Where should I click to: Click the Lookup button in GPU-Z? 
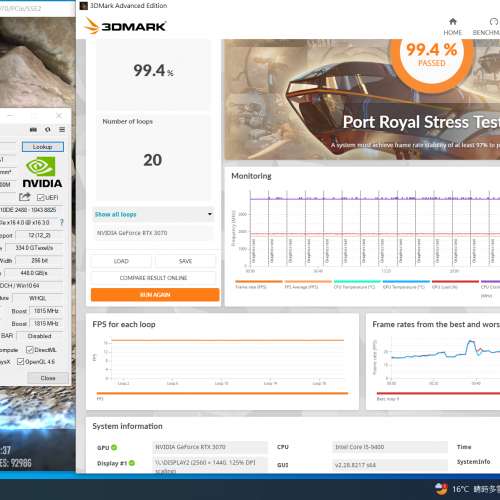point(43,147)
